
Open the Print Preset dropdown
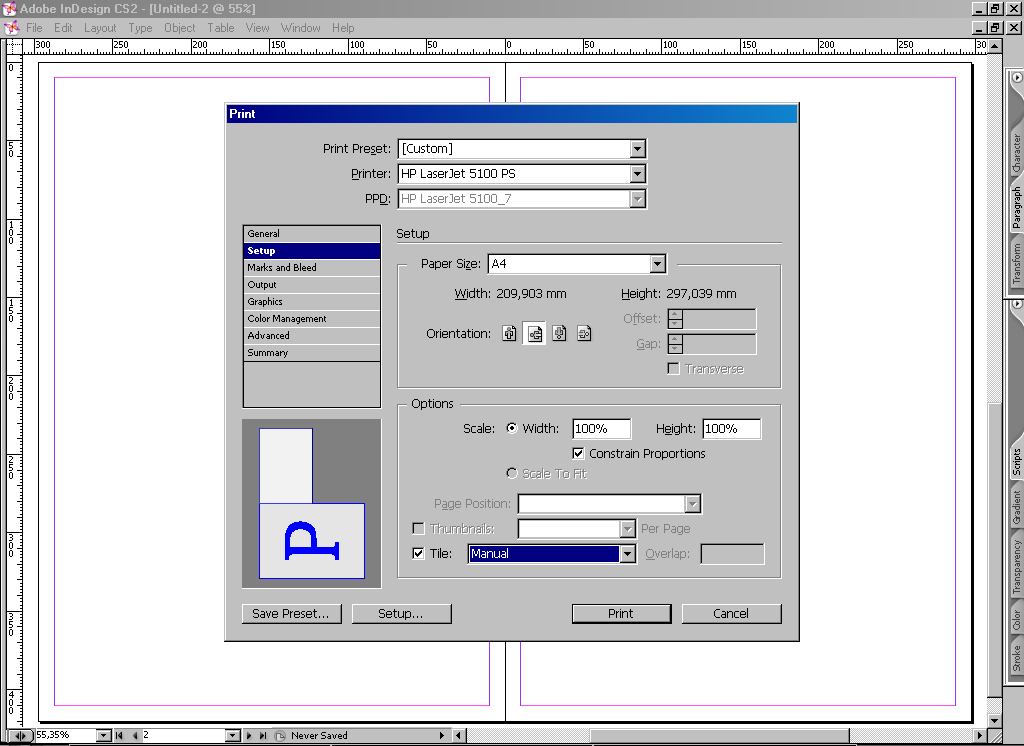click(x=638, y=149)
